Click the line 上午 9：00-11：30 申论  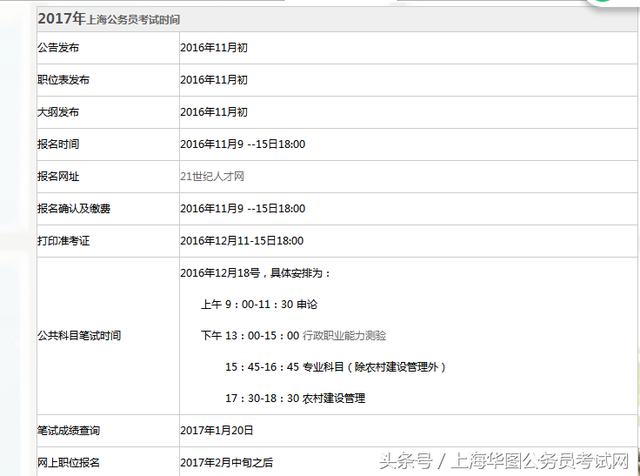point(259,304)
